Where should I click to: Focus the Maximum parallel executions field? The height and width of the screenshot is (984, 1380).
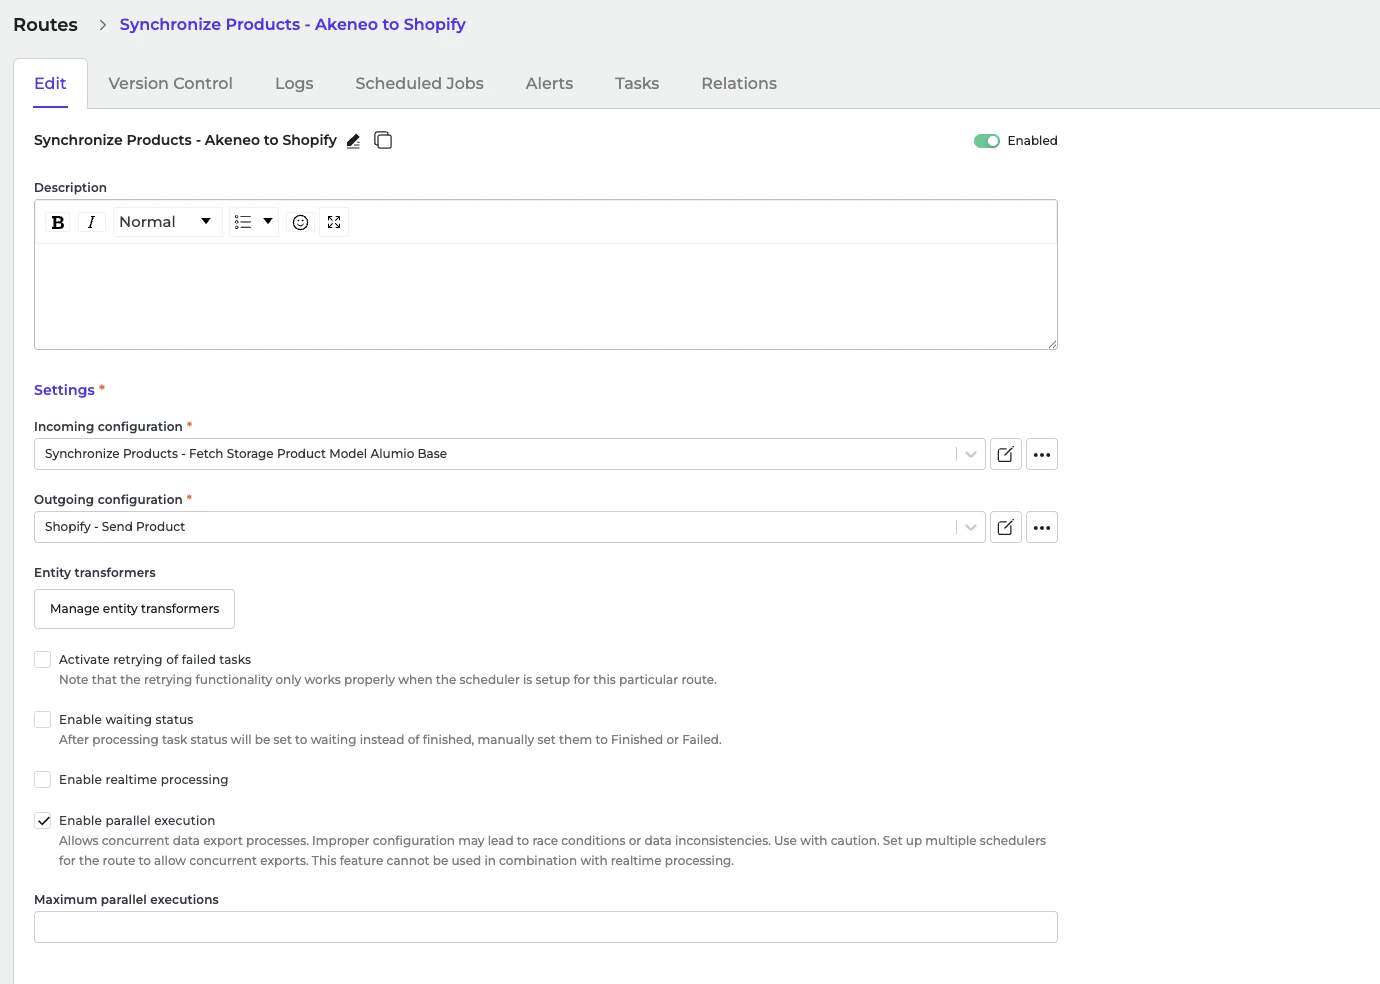546,927
